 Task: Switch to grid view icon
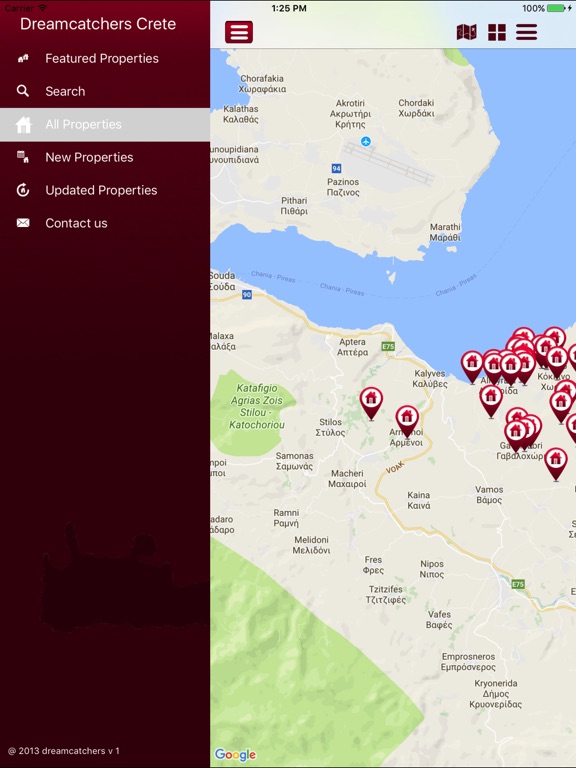497,32
